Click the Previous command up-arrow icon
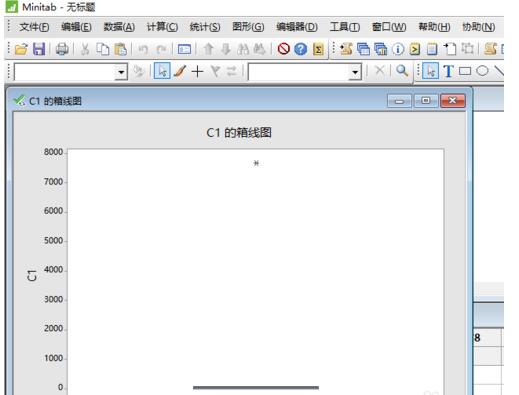The image size is (519, 395). coord(209,49)
